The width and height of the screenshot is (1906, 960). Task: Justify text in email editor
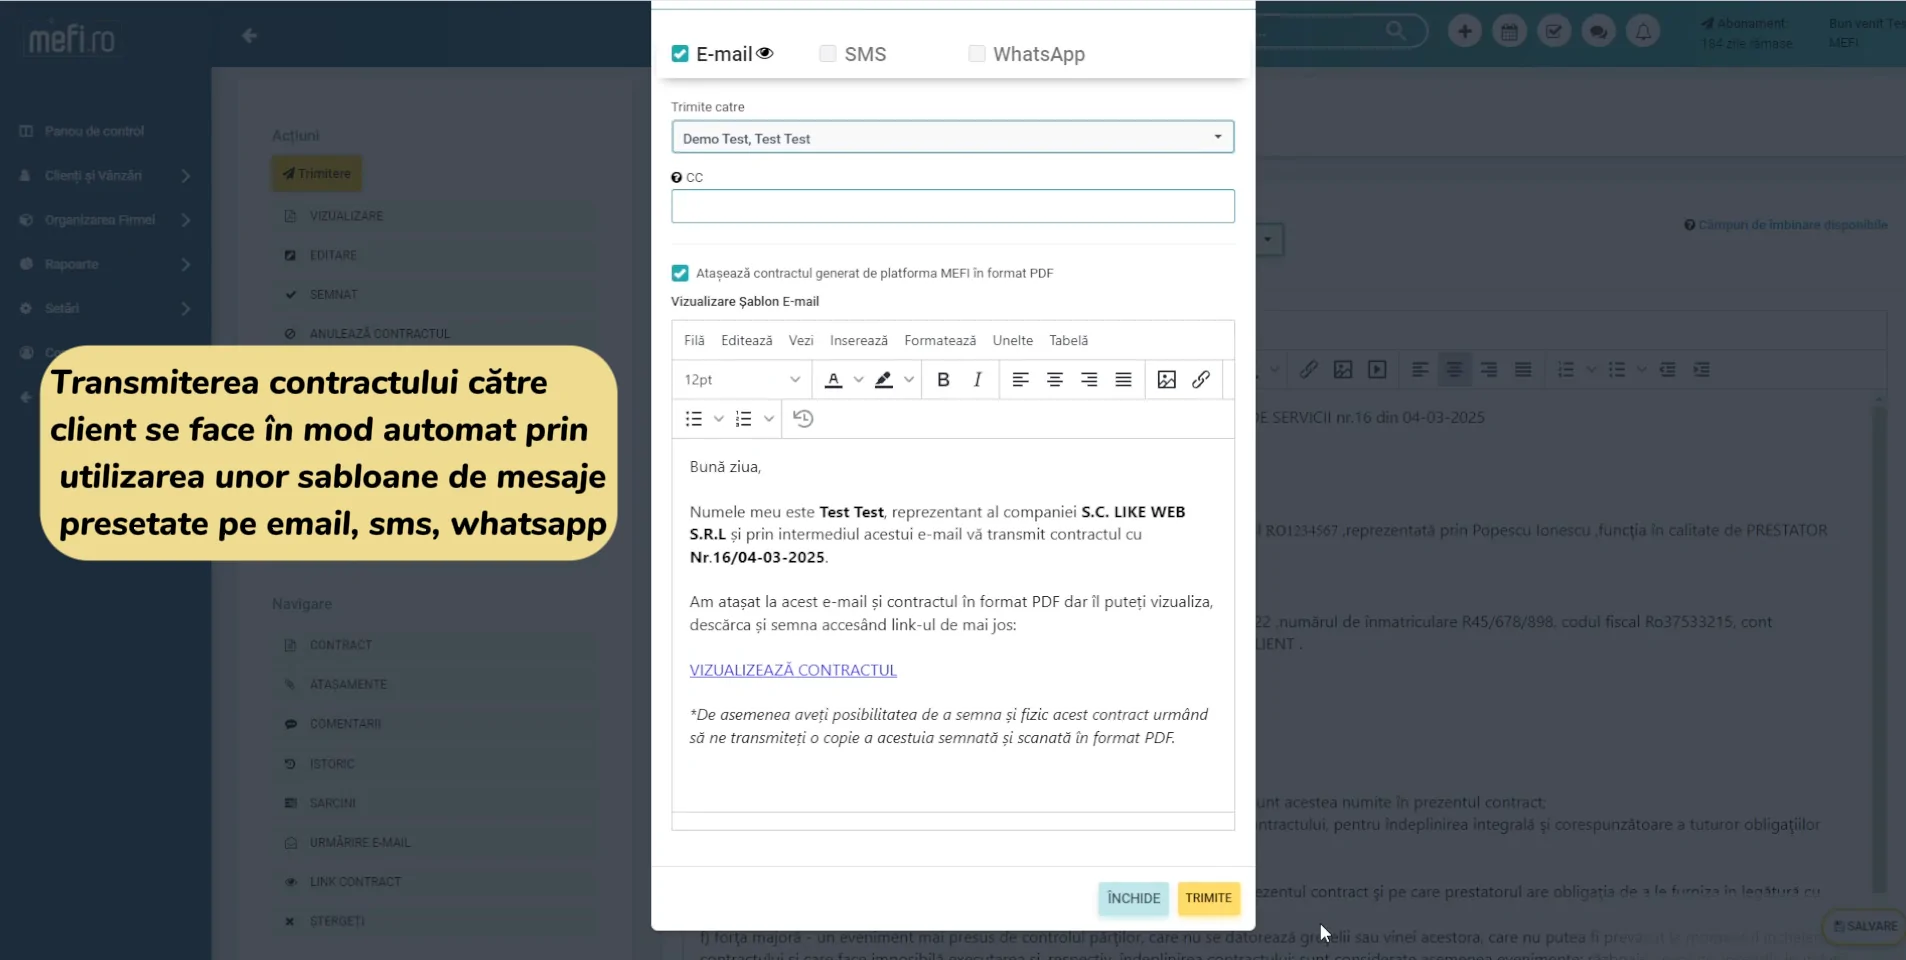coord(1123,379)
